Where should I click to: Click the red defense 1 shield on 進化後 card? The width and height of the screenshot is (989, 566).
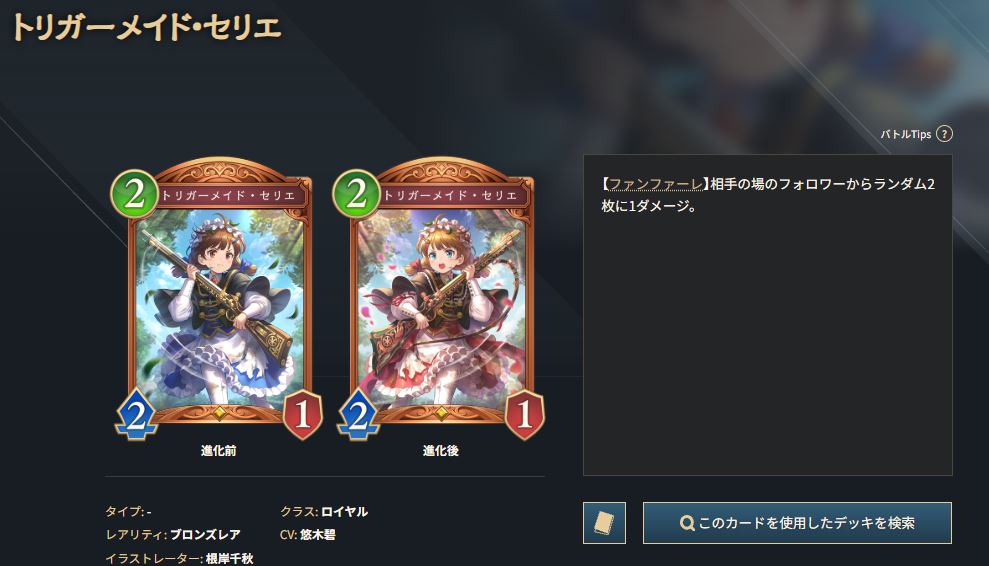click(524, 415)
